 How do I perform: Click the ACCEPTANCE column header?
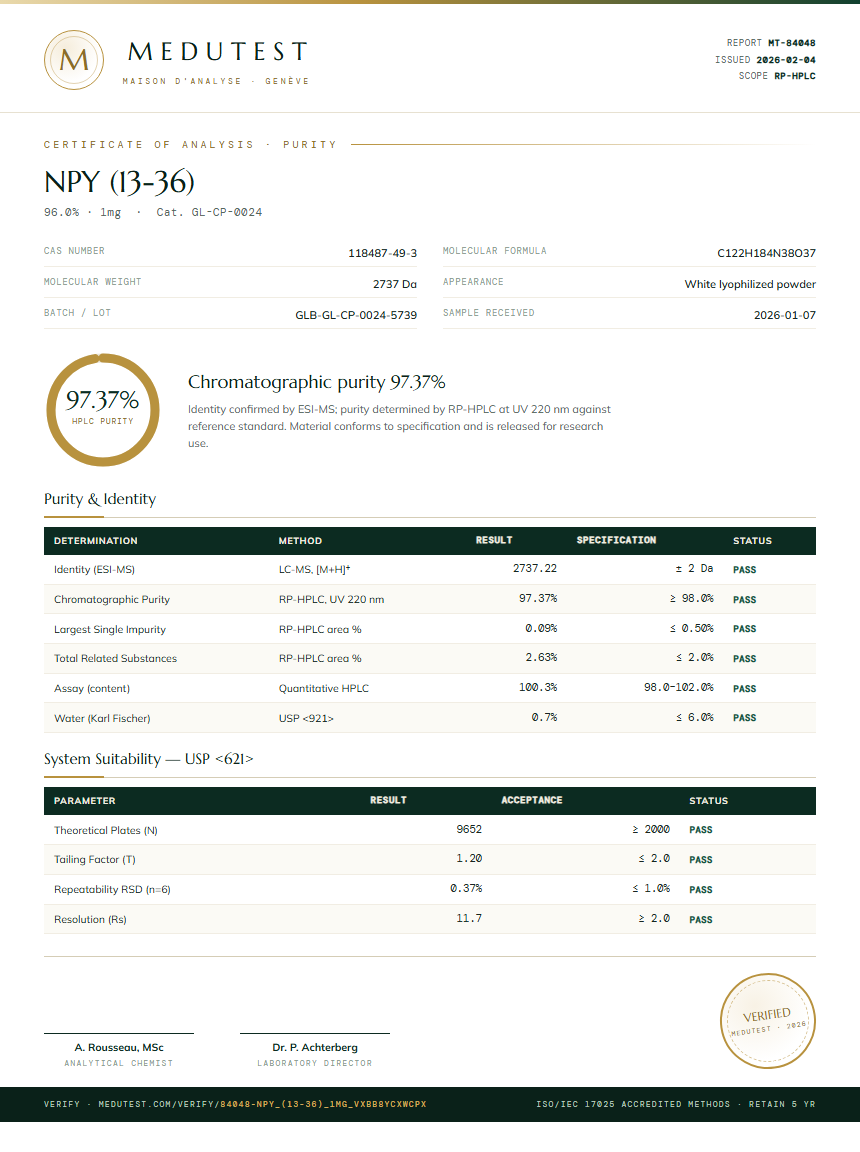click(532, 800)
